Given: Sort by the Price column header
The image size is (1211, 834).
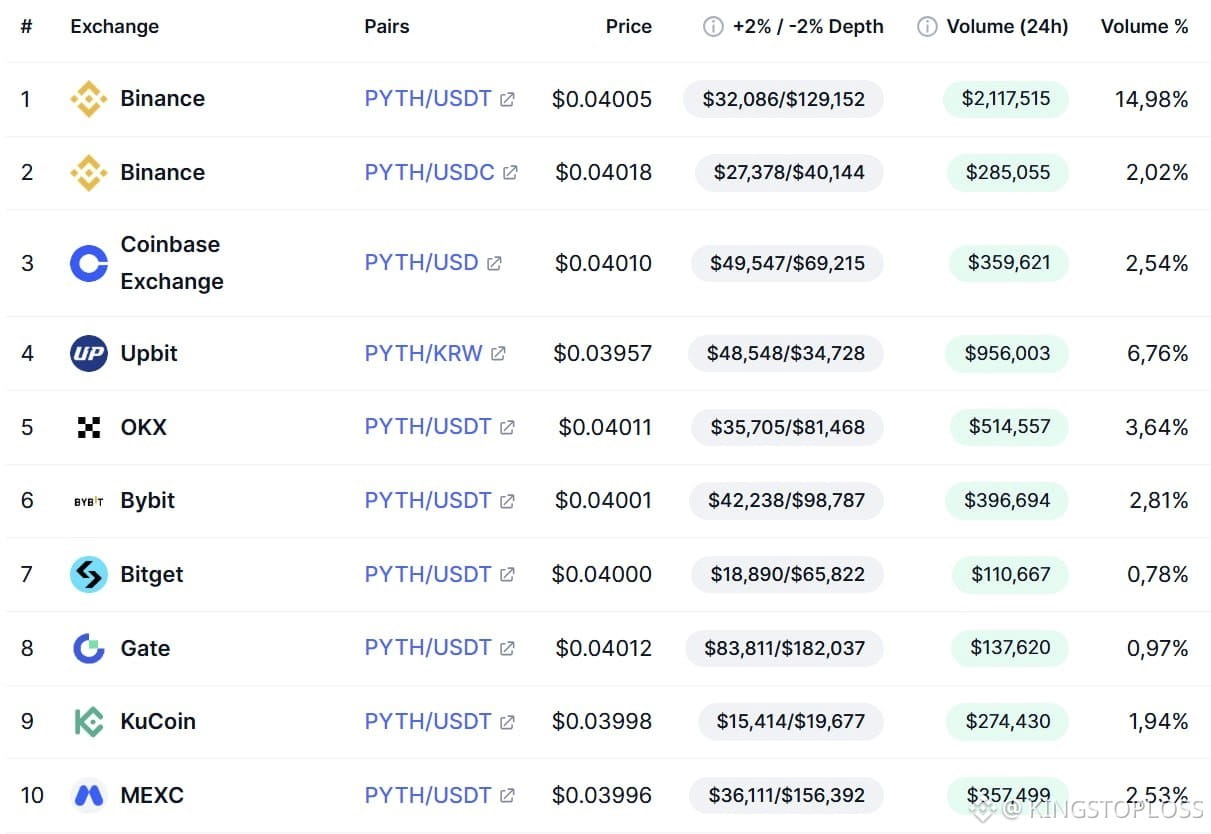Looking at the screenshot, I should click(x=628, y=27).
